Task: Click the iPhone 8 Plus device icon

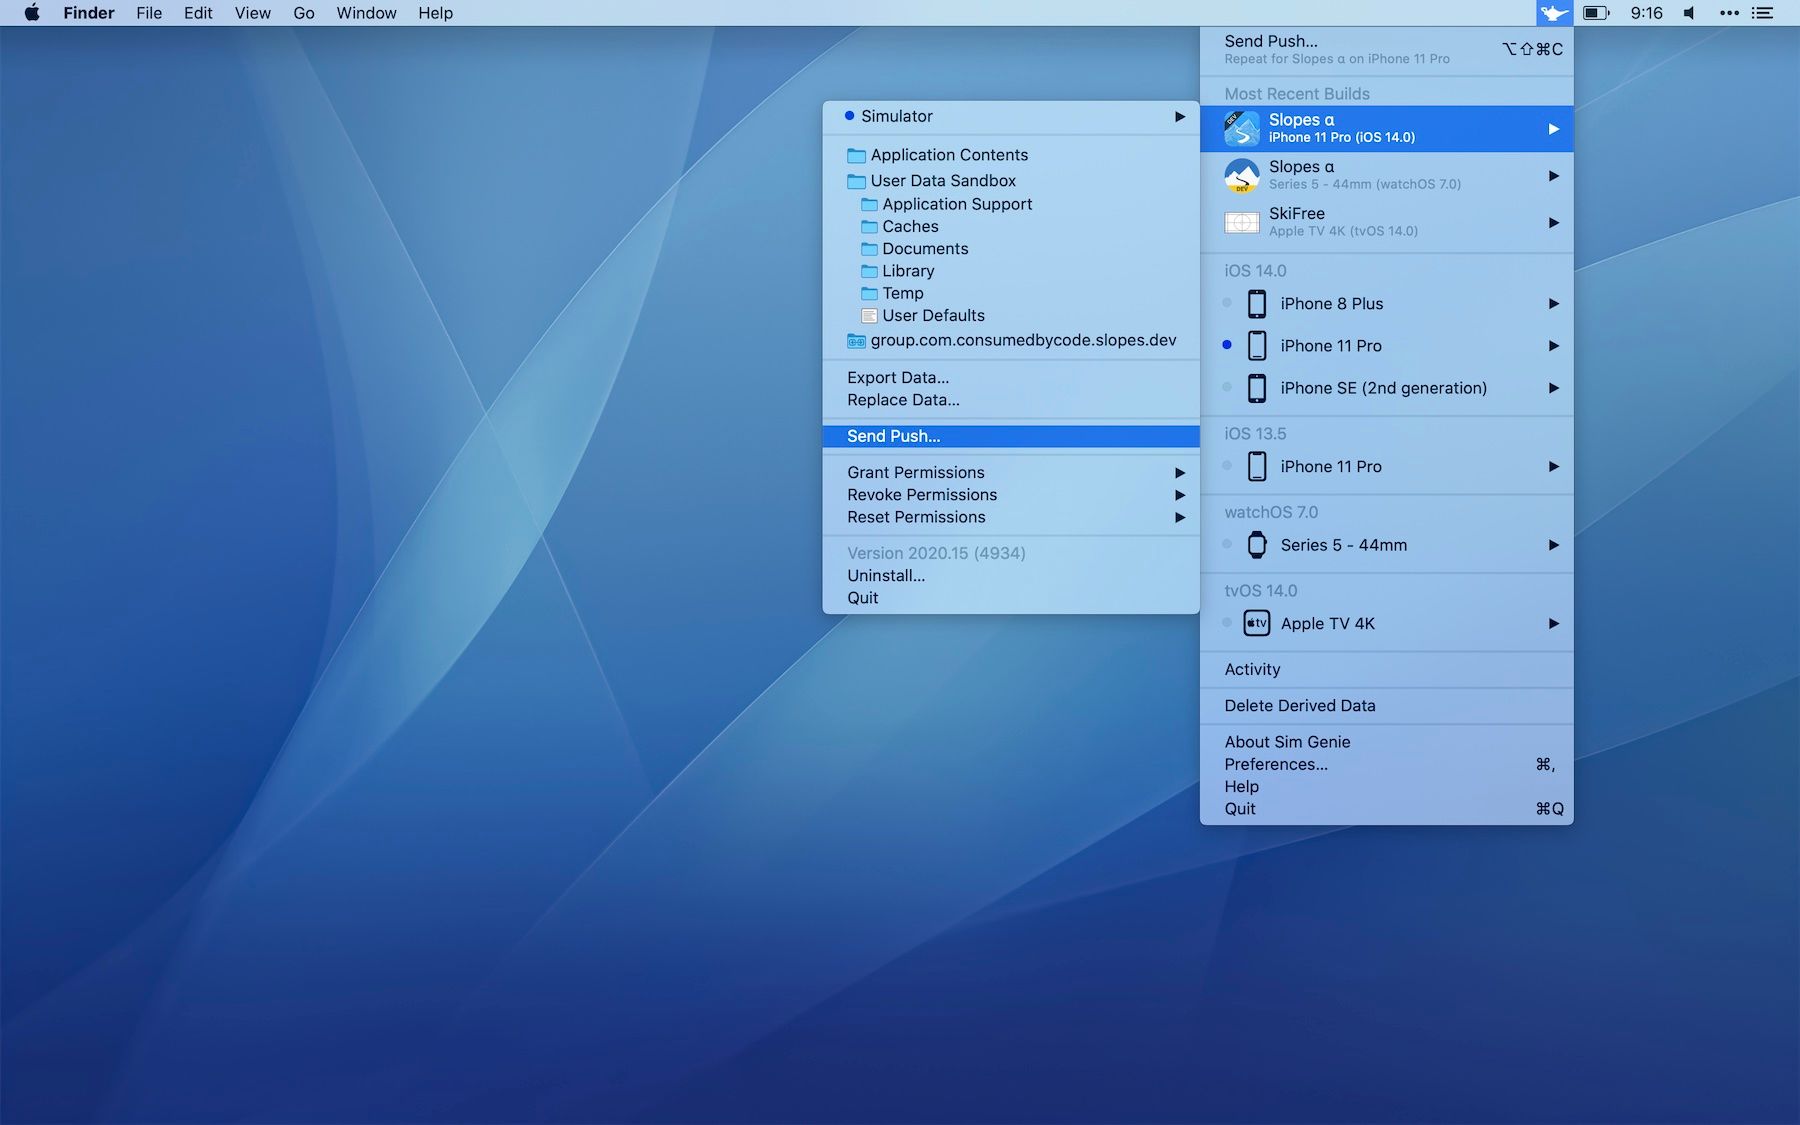Action: pos(1257,304)
